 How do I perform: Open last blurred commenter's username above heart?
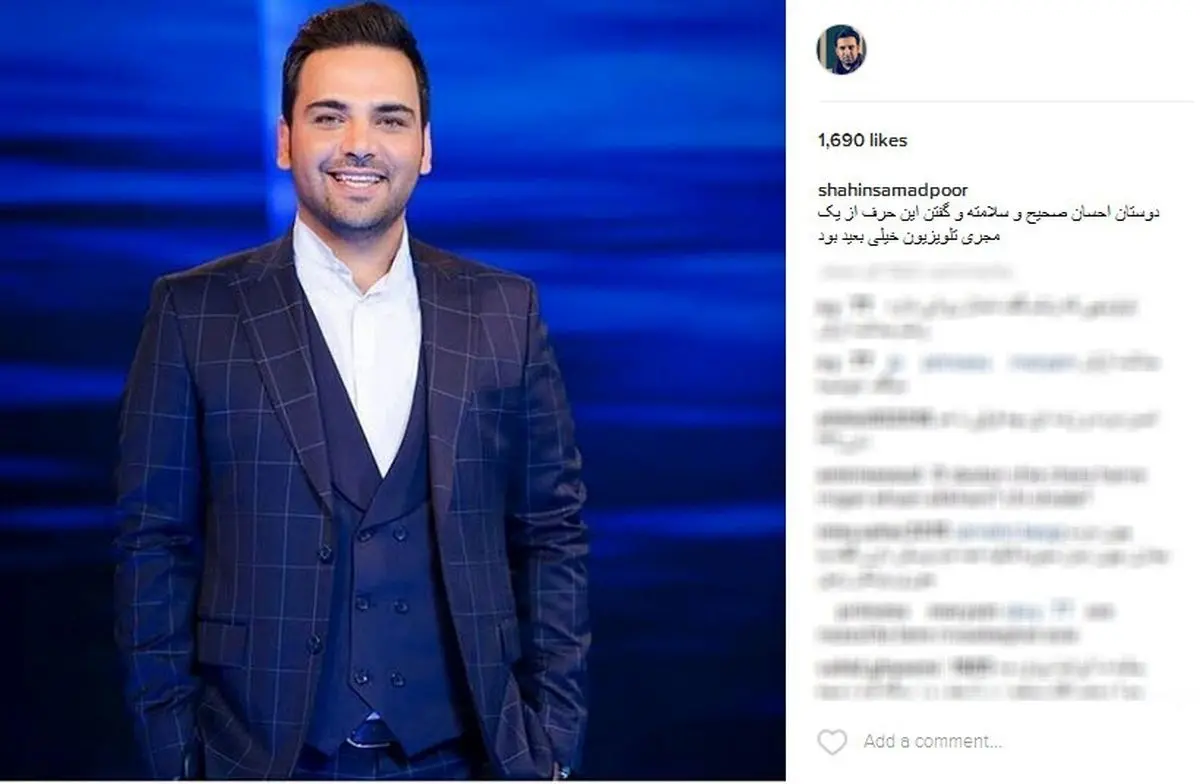point(880,666)
